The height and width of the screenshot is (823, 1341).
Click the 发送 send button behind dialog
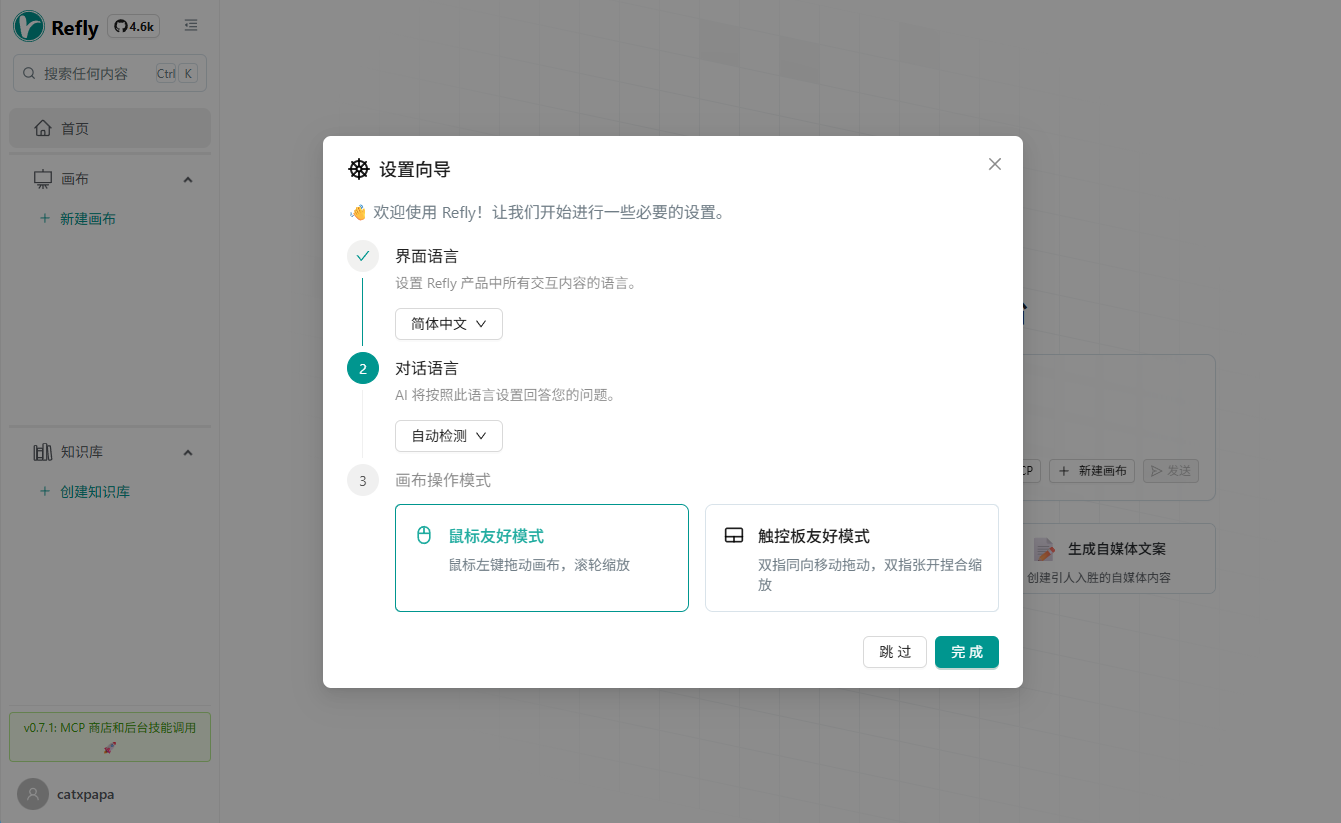tap(1171, 471)
